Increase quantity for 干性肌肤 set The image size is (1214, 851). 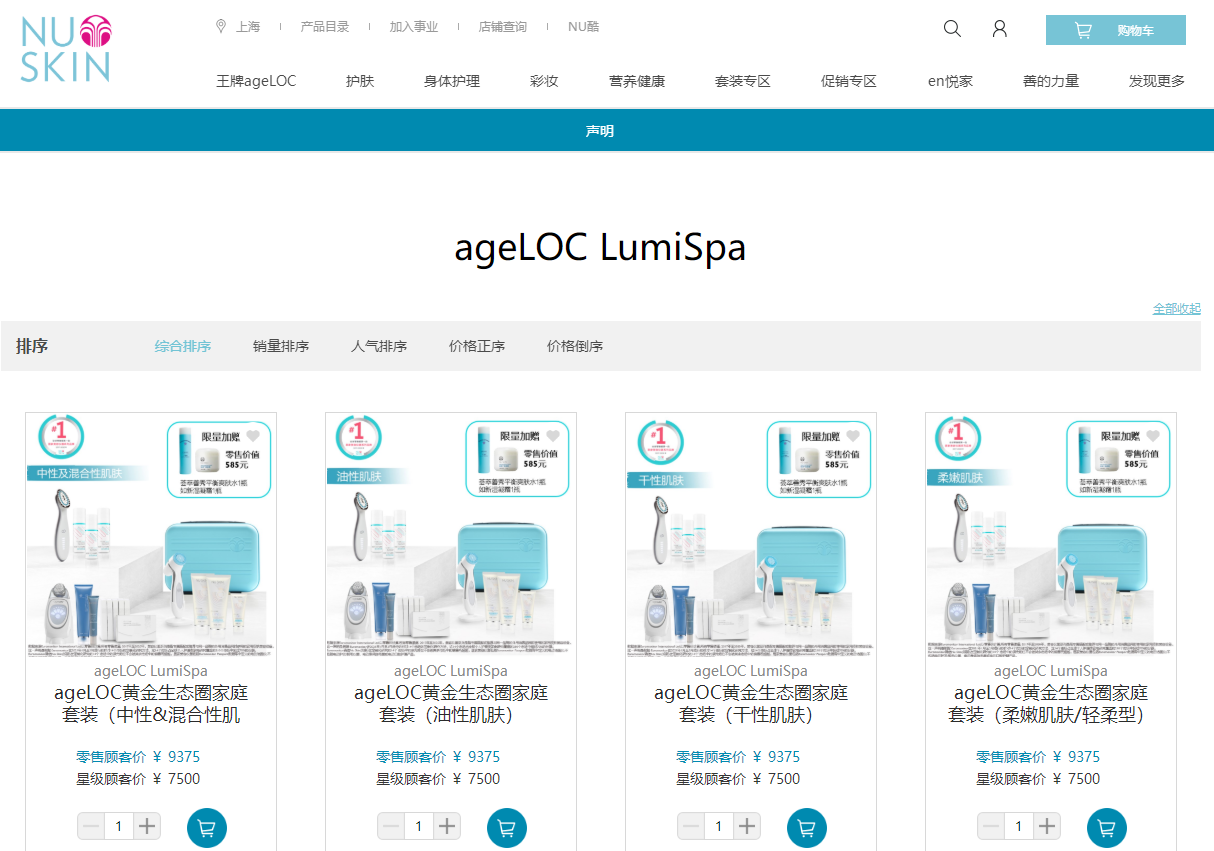coord(747,826)
